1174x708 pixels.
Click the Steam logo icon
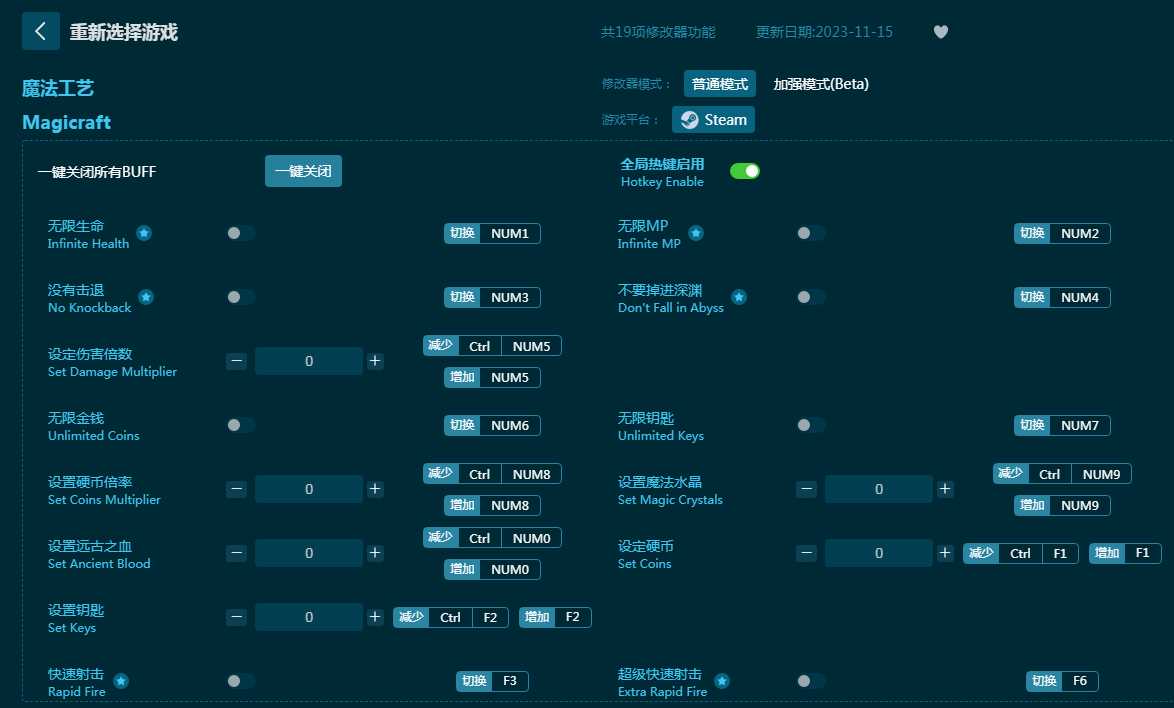[x=690, y=120]
